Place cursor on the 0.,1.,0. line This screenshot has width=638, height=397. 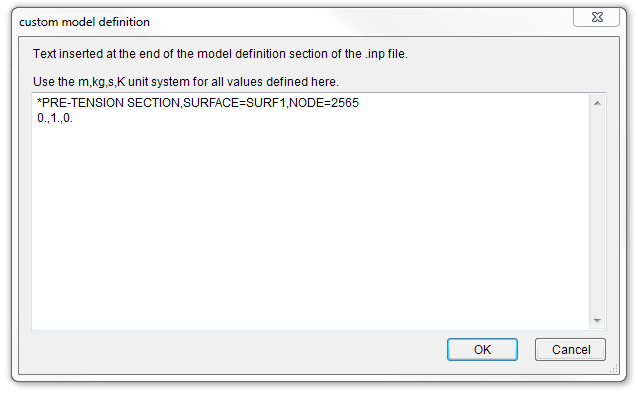click(55, 118)
